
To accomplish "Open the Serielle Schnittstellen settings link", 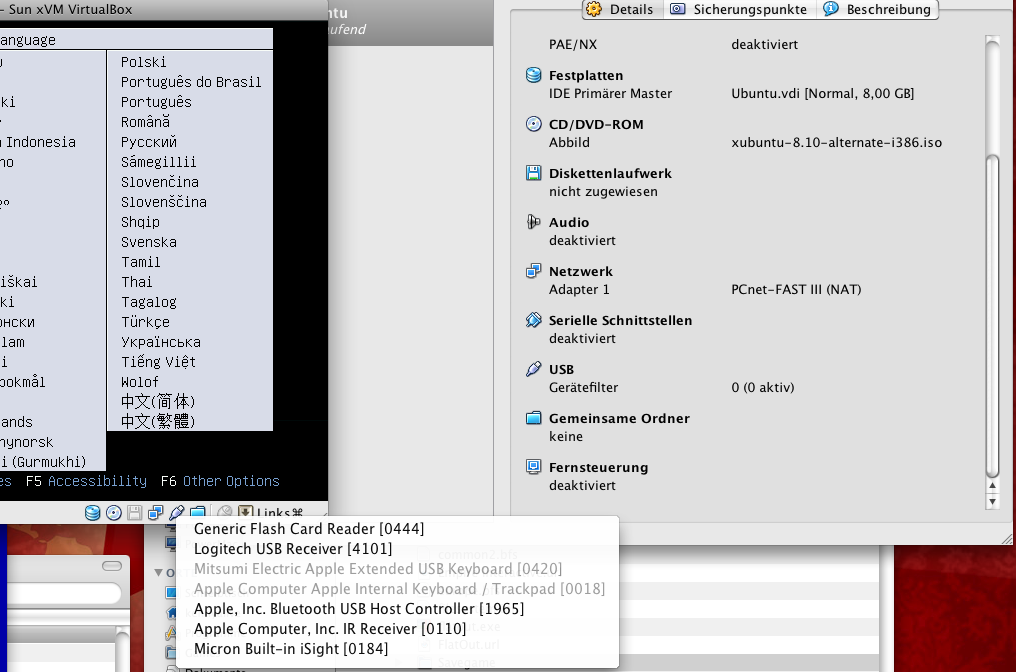I will (620, 320).
